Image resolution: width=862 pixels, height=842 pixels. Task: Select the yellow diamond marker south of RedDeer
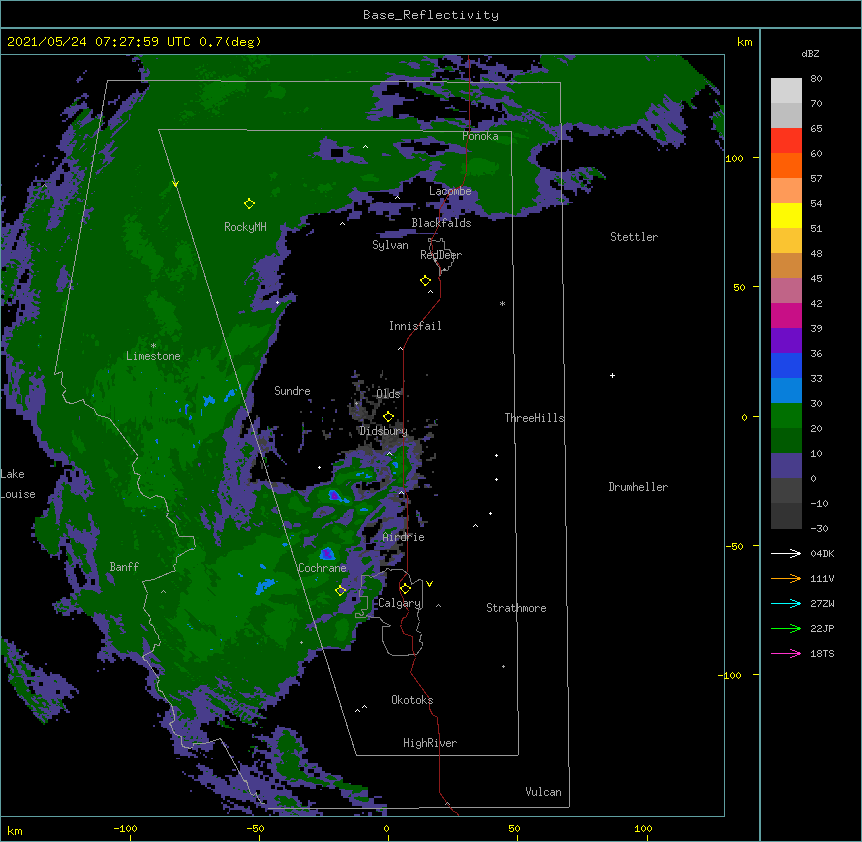coord(425,281)
